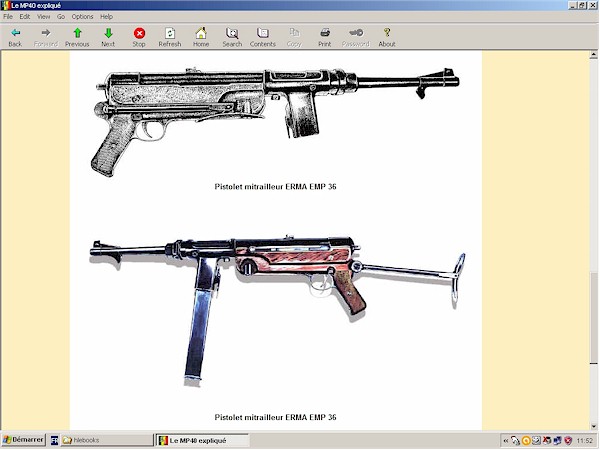Click the color submachine gun image
The image size is (600, 450).
(x=277, y=311)
